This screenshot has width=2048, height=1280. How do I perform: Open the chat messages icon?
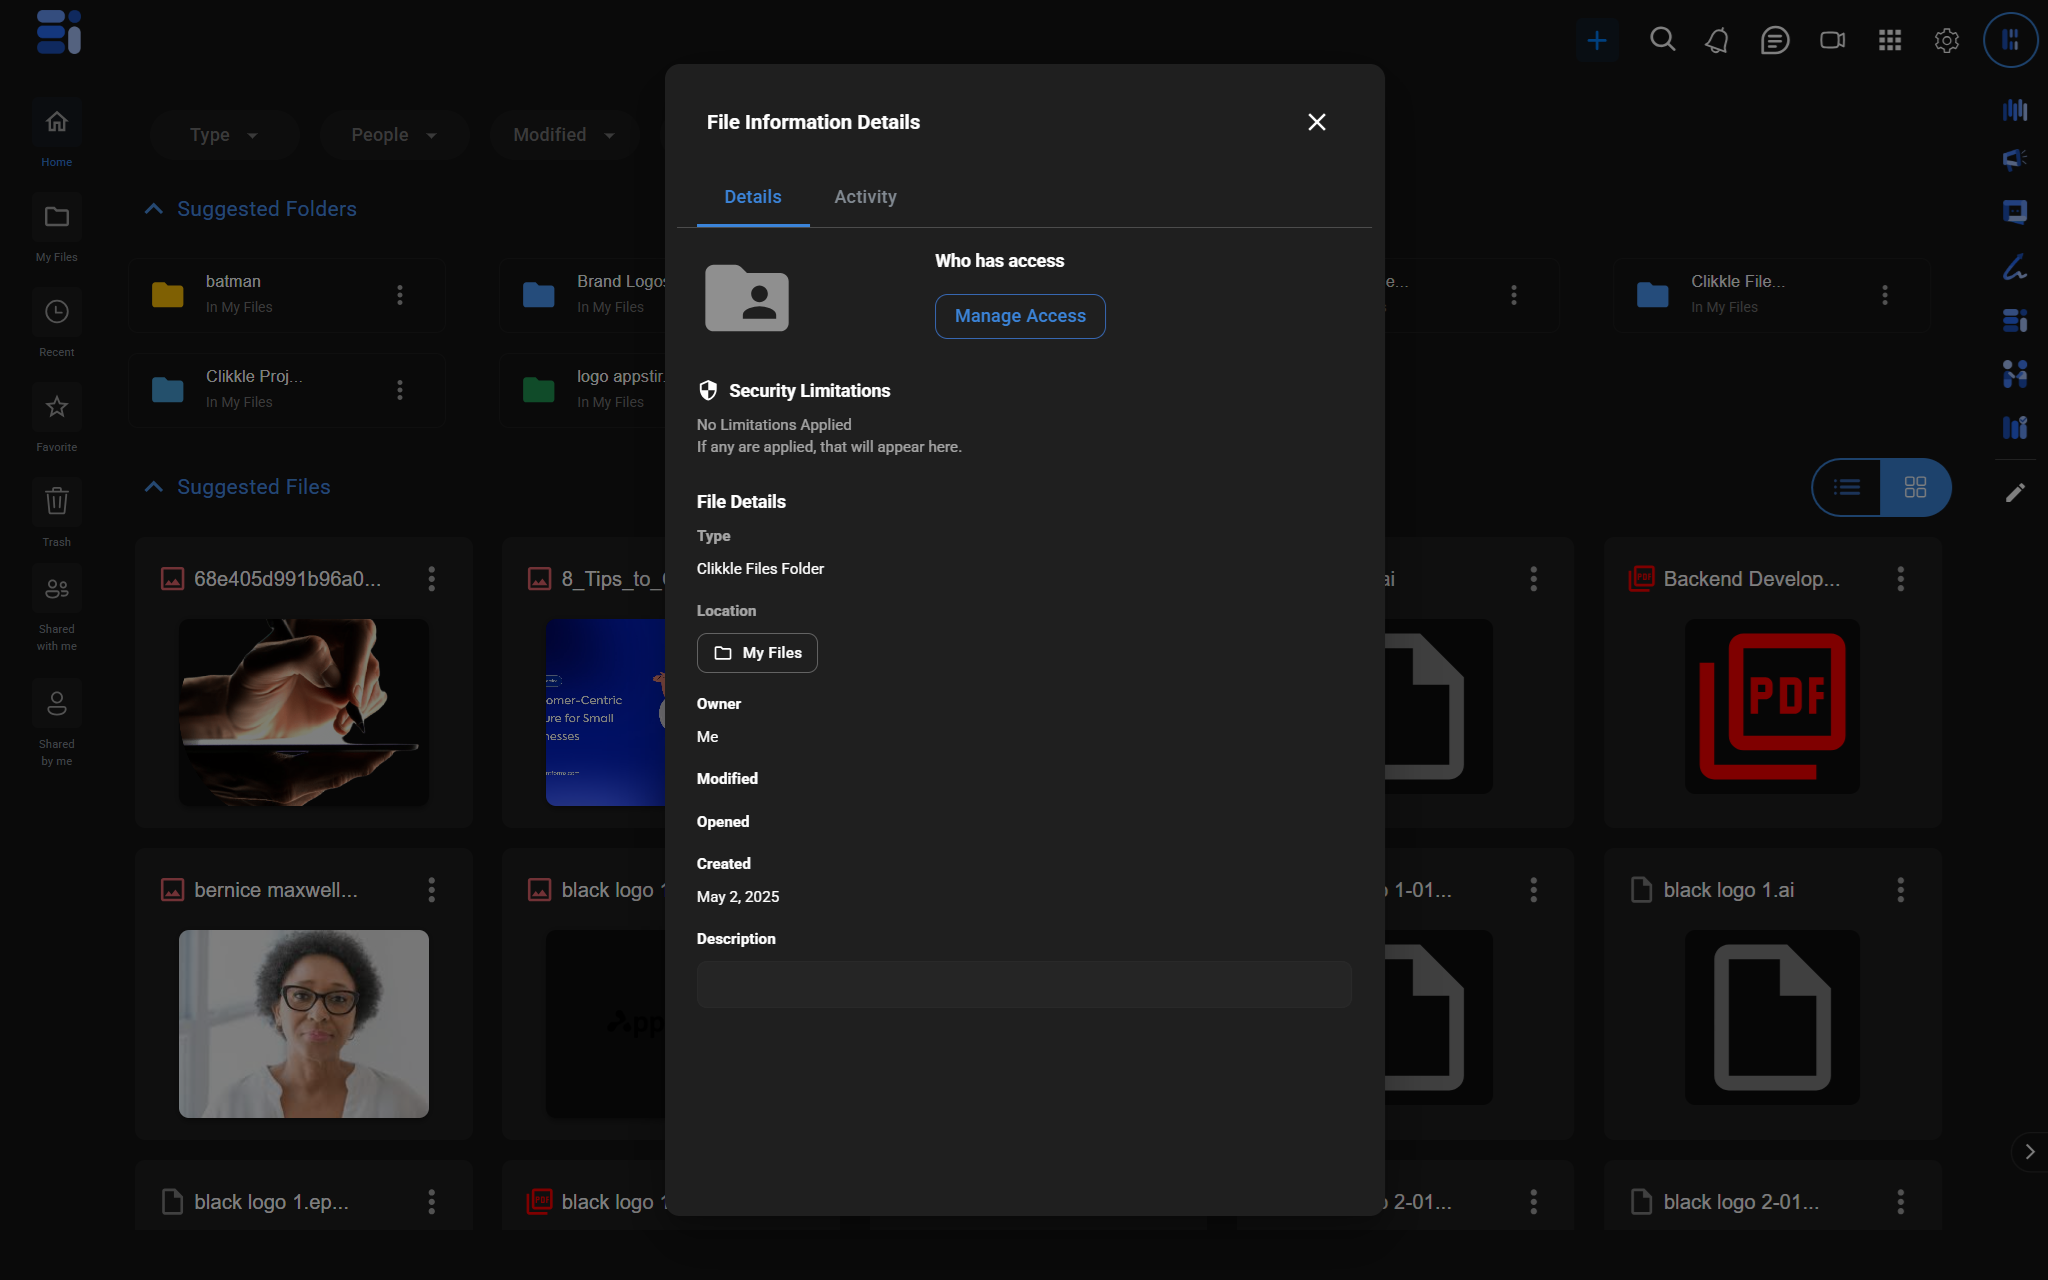click(1774, 40)
